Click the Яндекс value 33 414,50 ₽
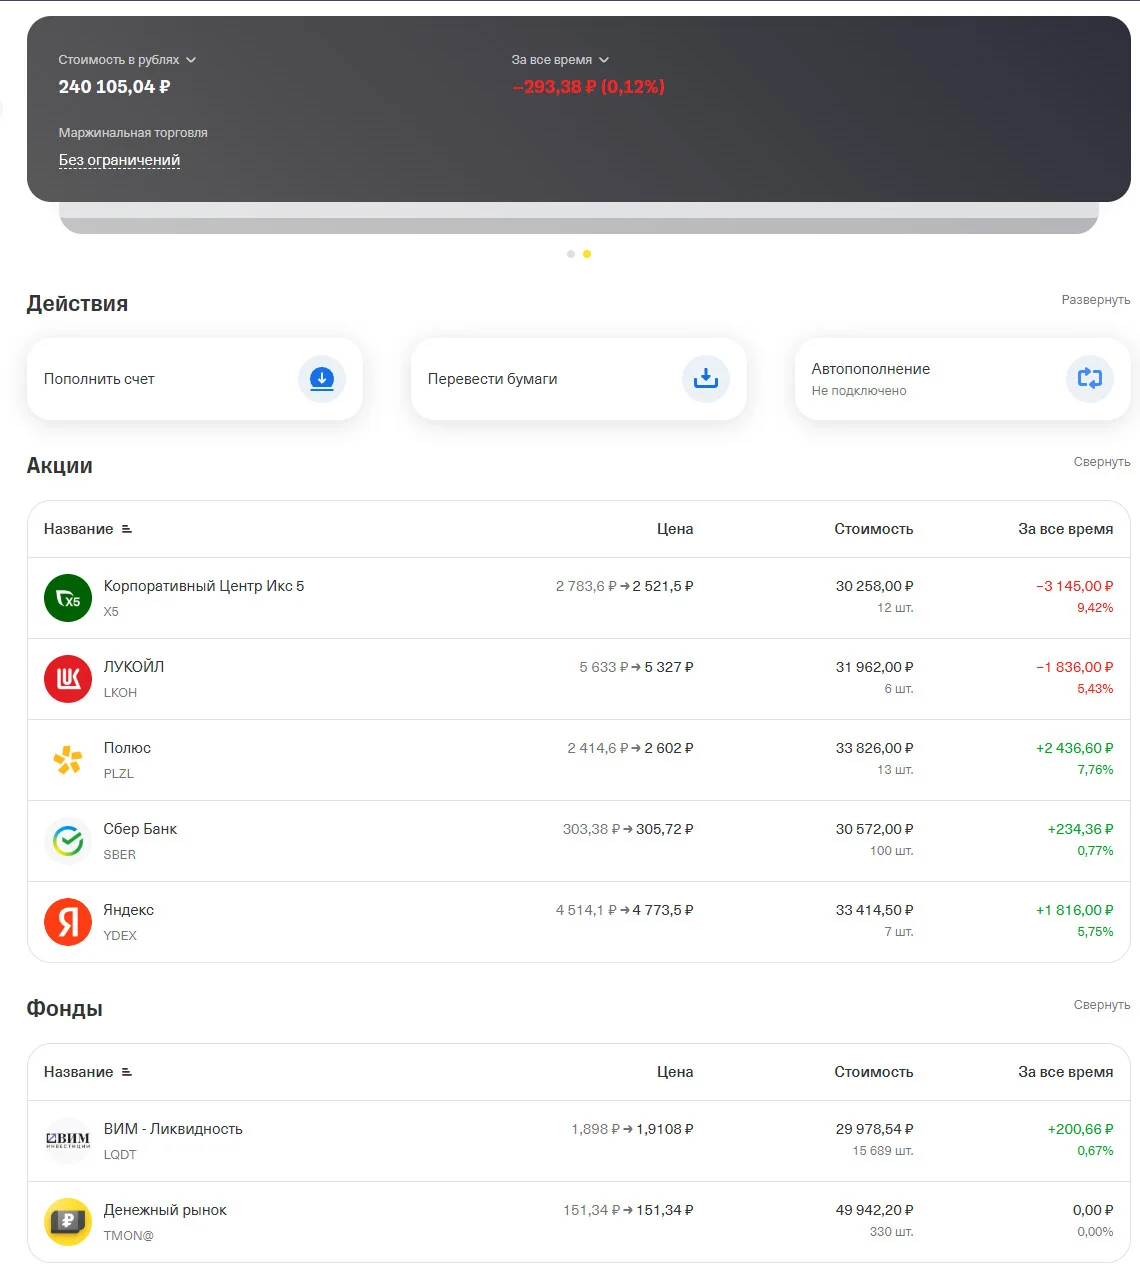Screen dimensions: 1140x1280 click(874, 910)
